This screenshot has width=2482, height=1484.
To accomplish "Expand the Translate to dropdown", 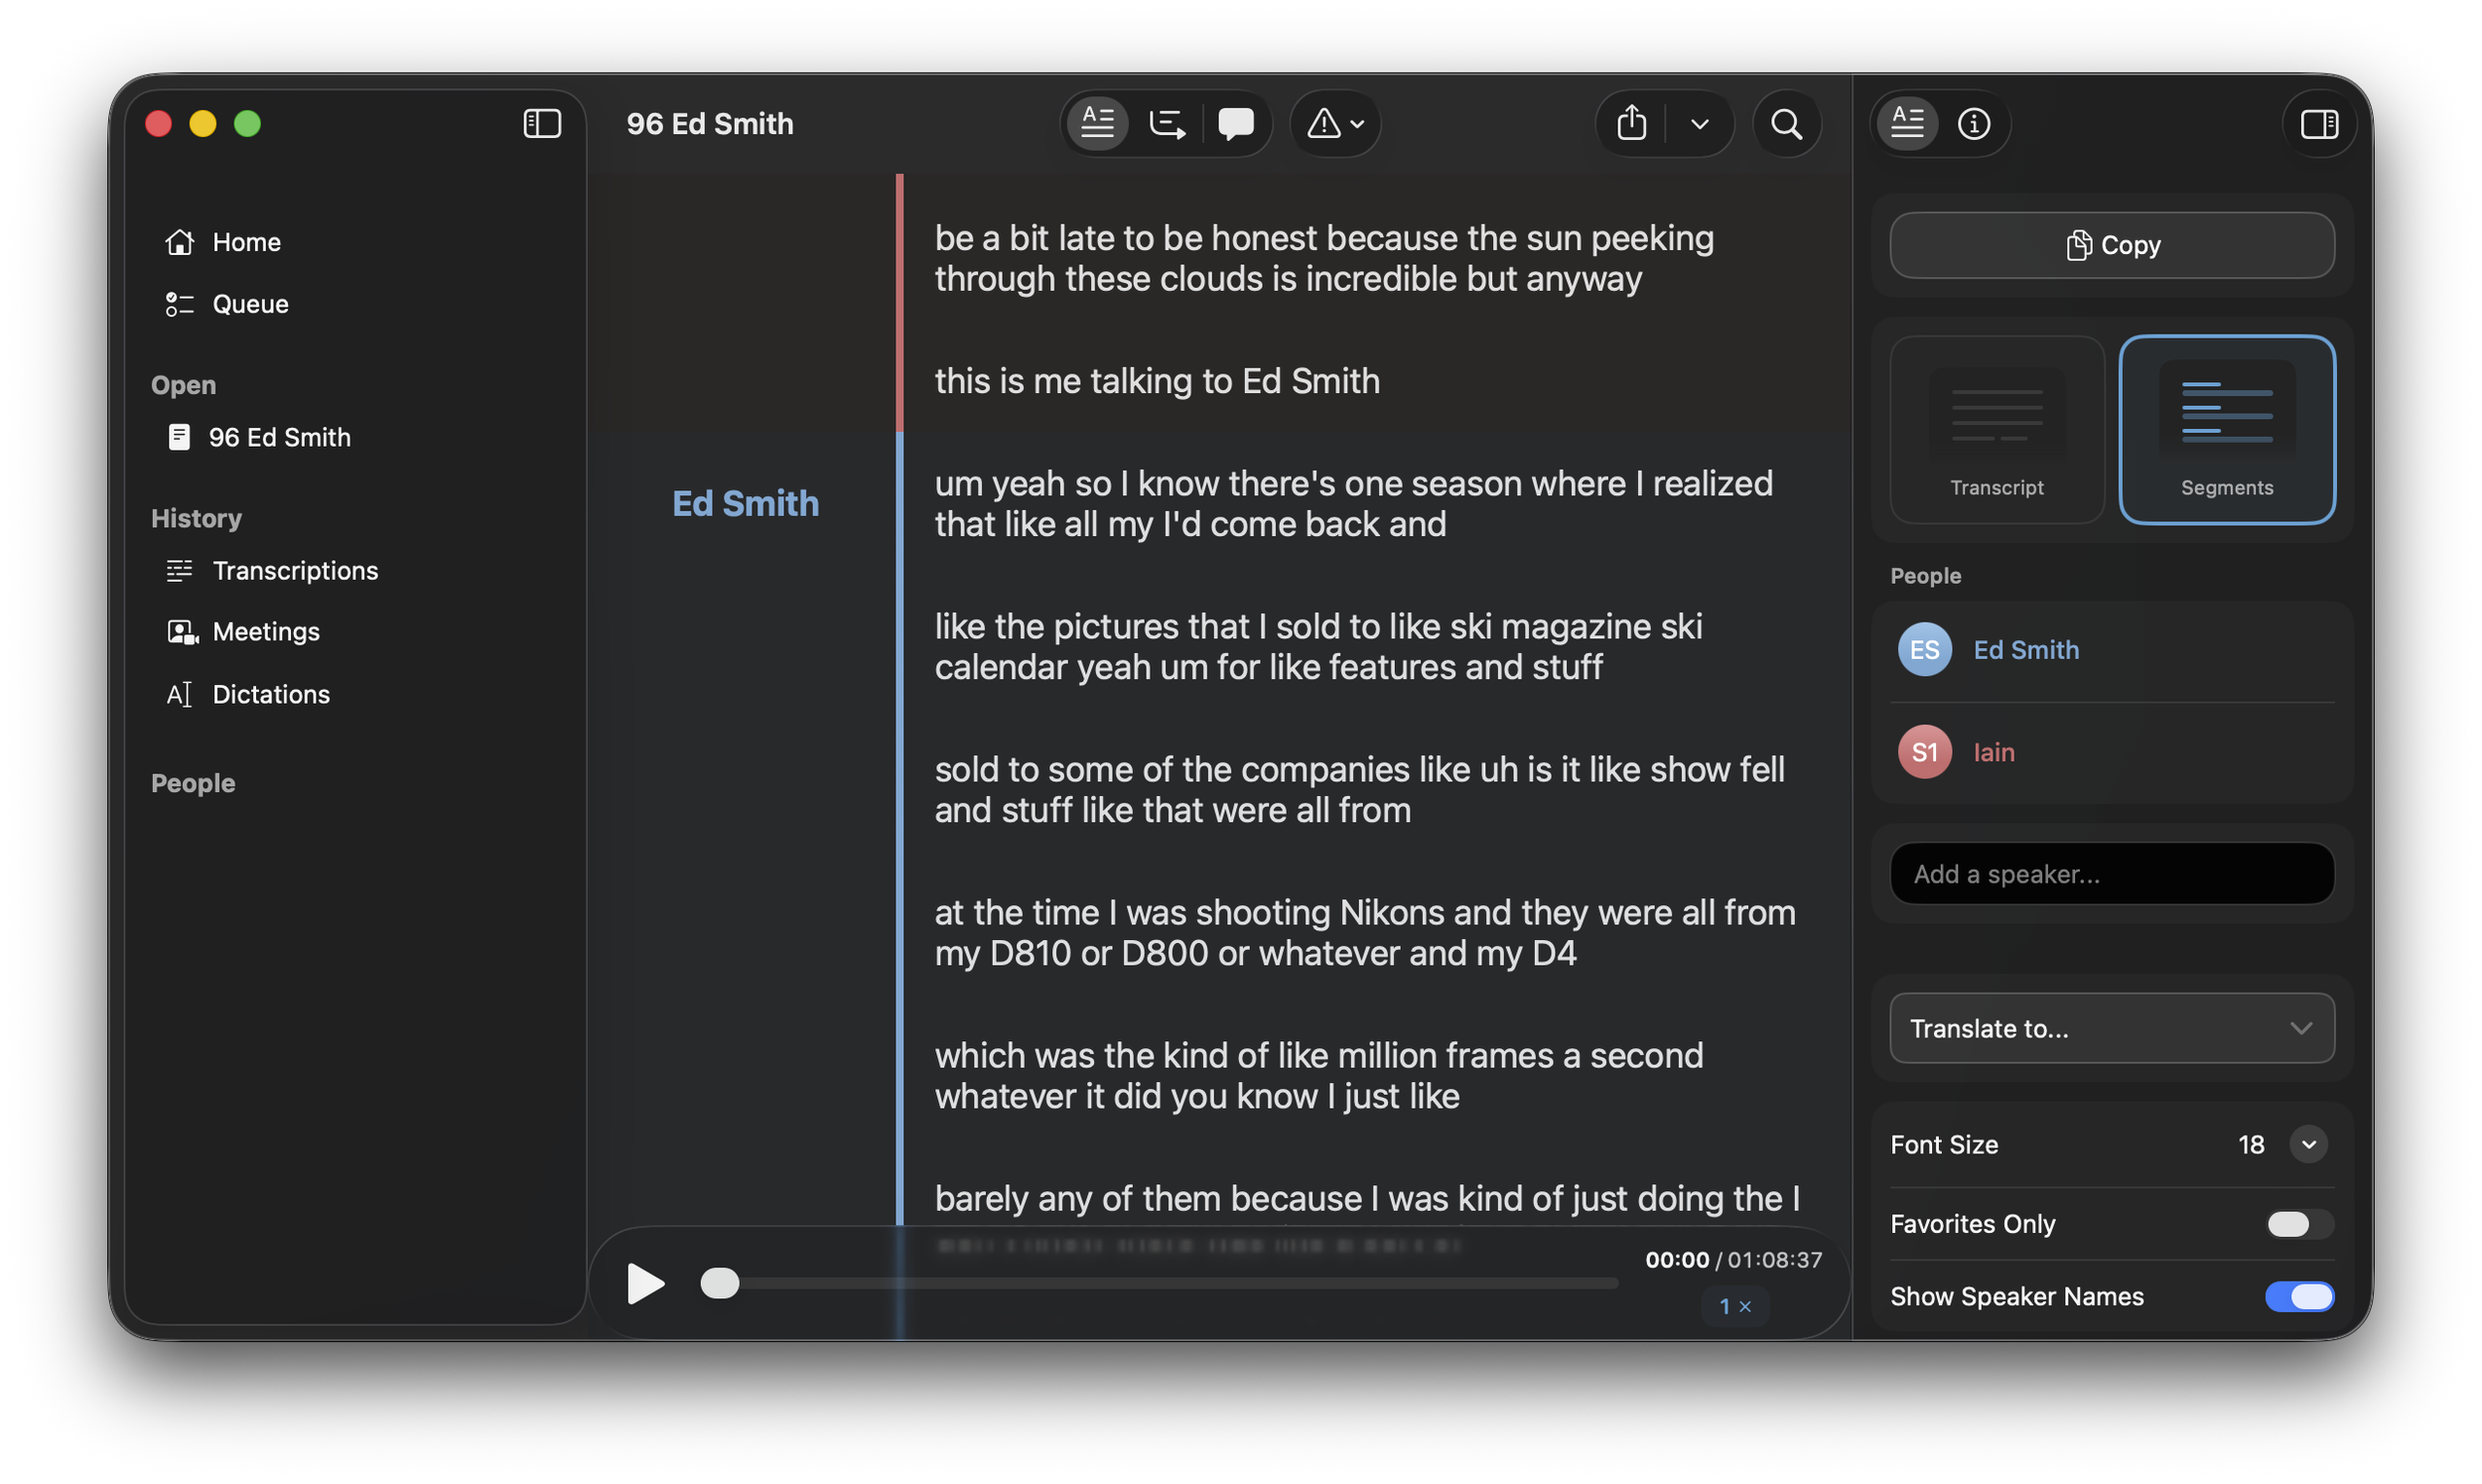I will [x=2112, y=1028].
